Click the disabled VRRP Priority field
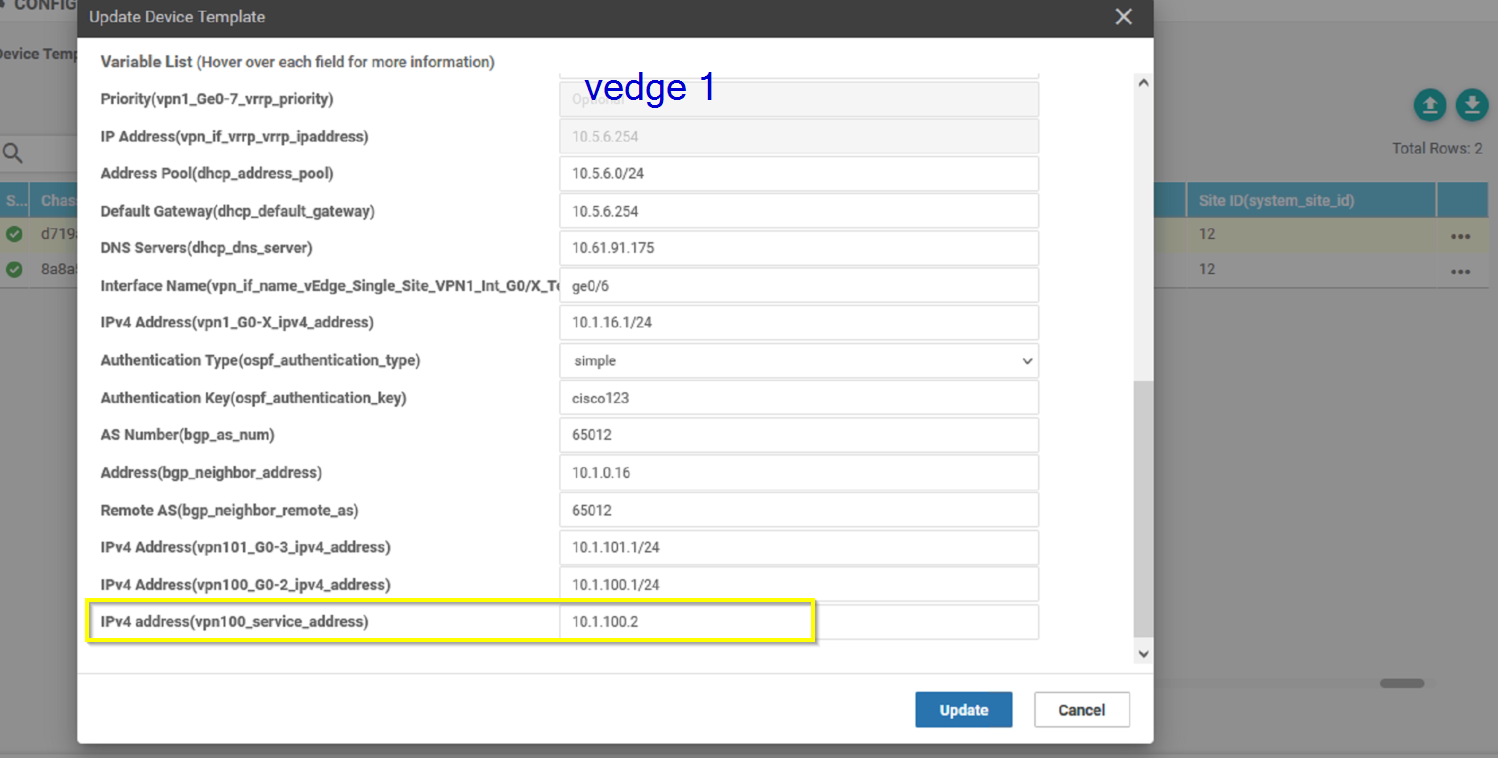1498x758 pixels. click(x=799, y=99)
